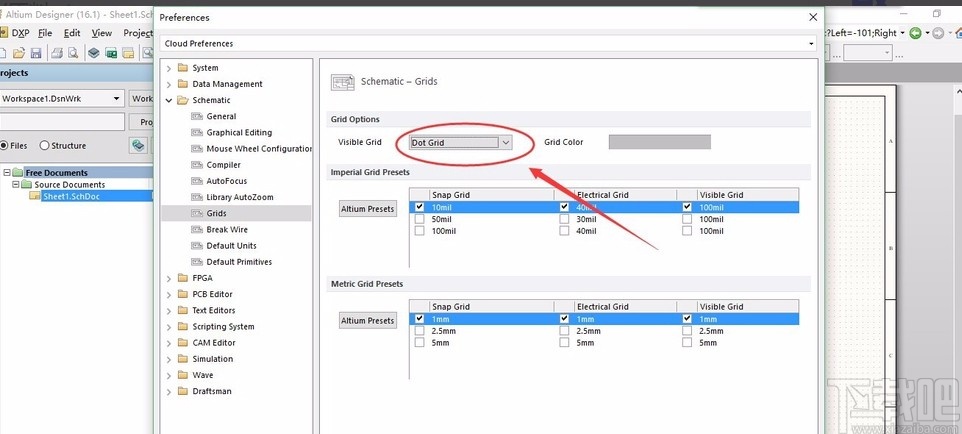Click the folder icon beside Simulation
The width and height of the screenshot is (962, 434).
tap(183, 358)
